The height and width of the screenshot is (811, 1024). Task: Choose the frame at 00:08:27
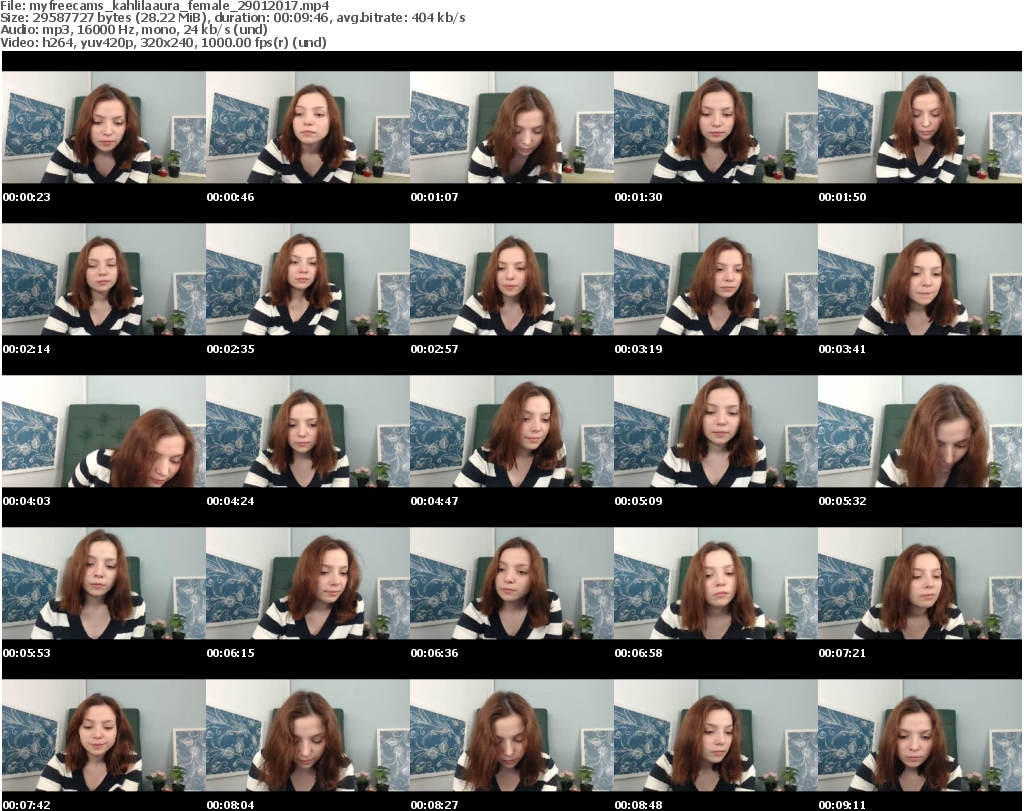click(511, 736)
